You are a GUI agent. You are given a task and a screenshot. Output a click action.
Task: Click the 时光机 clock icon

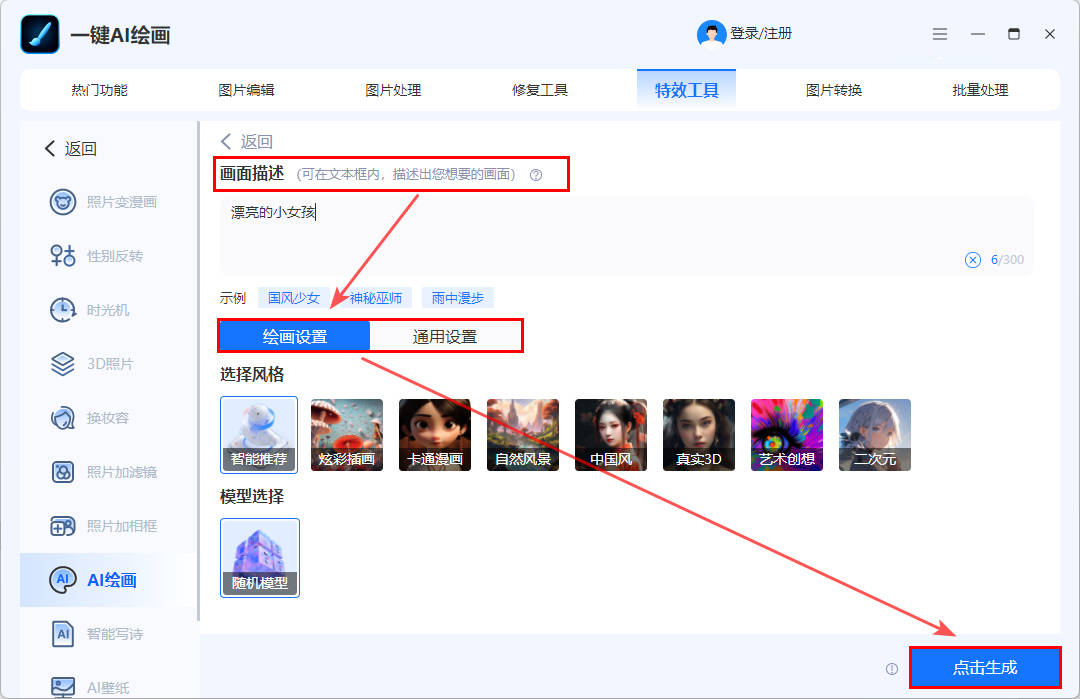[x=63, y=310]
